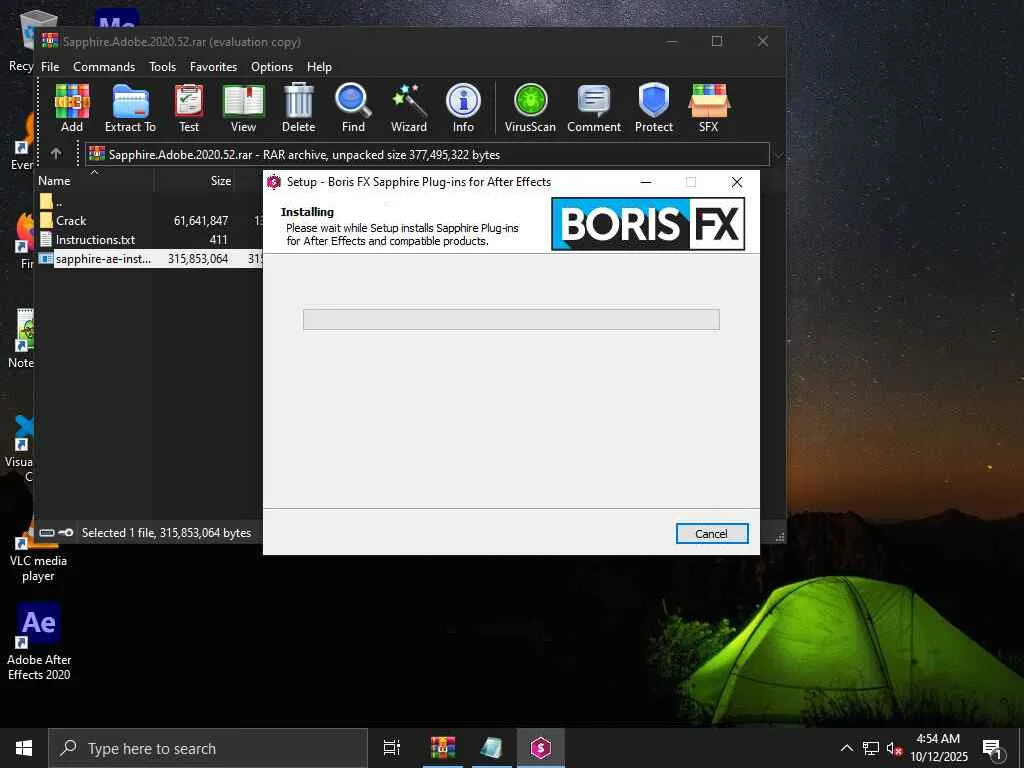
Task: Select the parent folder '..' row
Action: 150,202
